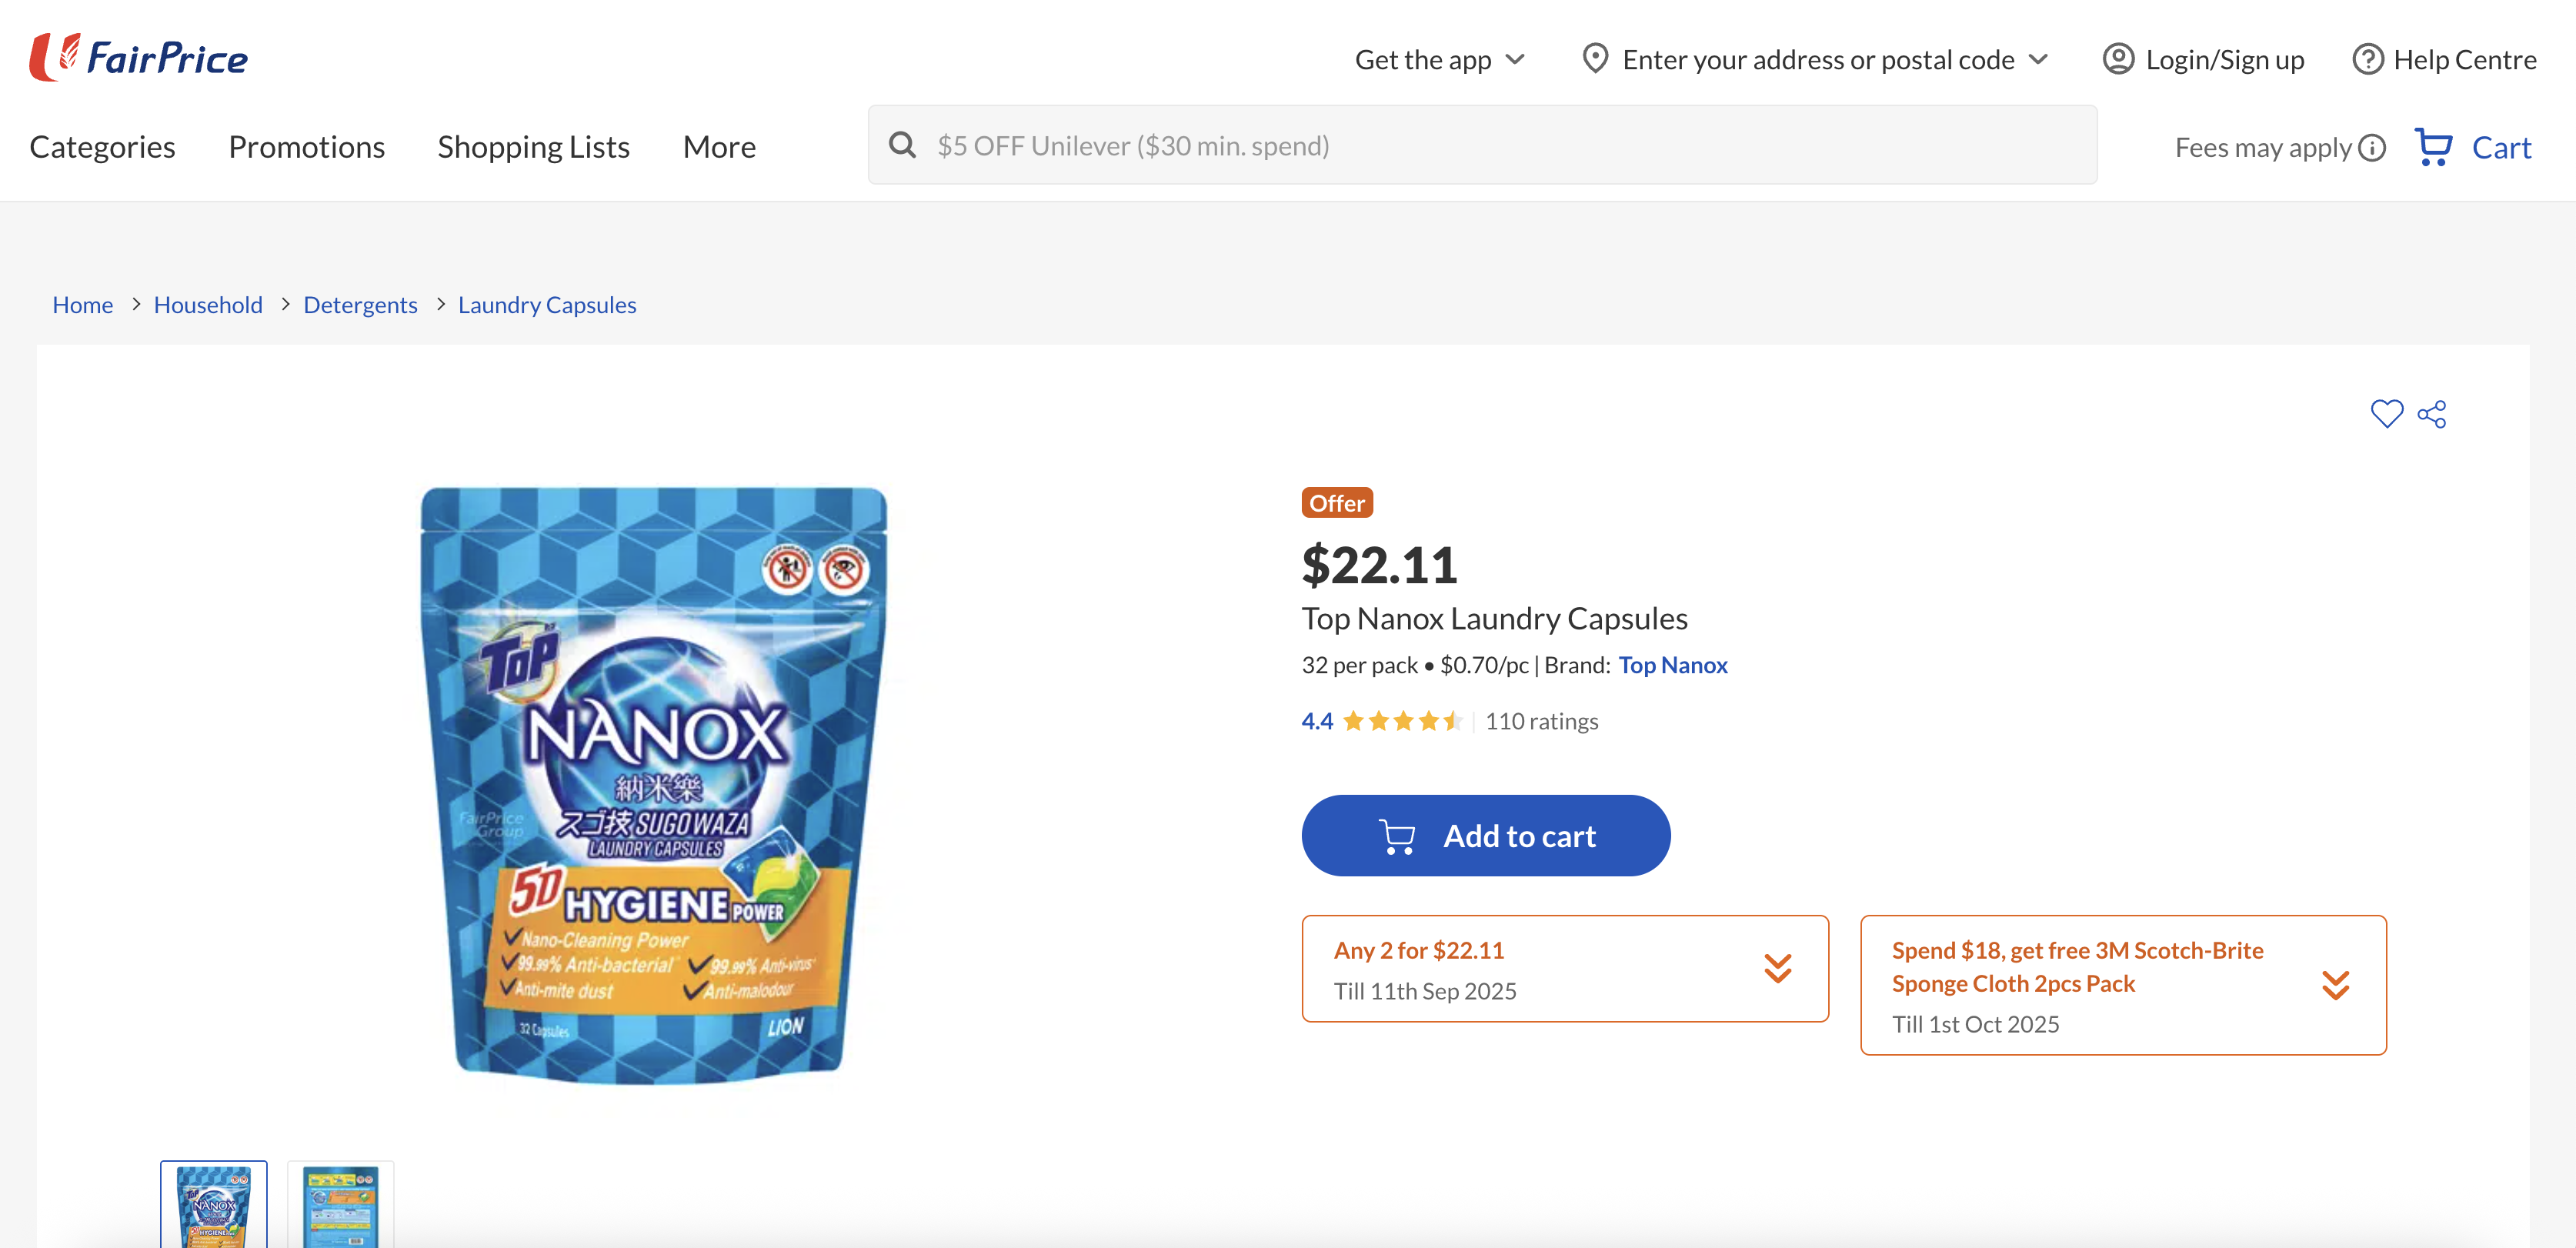
Task: Open the Top Nanox brand link
Action: [1672, 665]
